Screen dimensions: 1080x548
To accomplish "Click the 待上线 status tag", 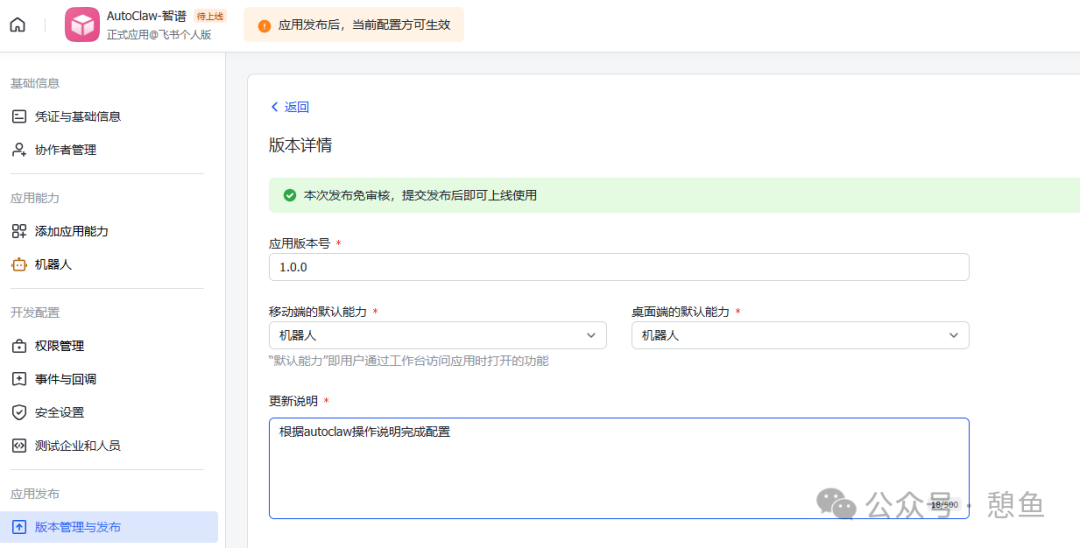I will click(x=210, y=16).
